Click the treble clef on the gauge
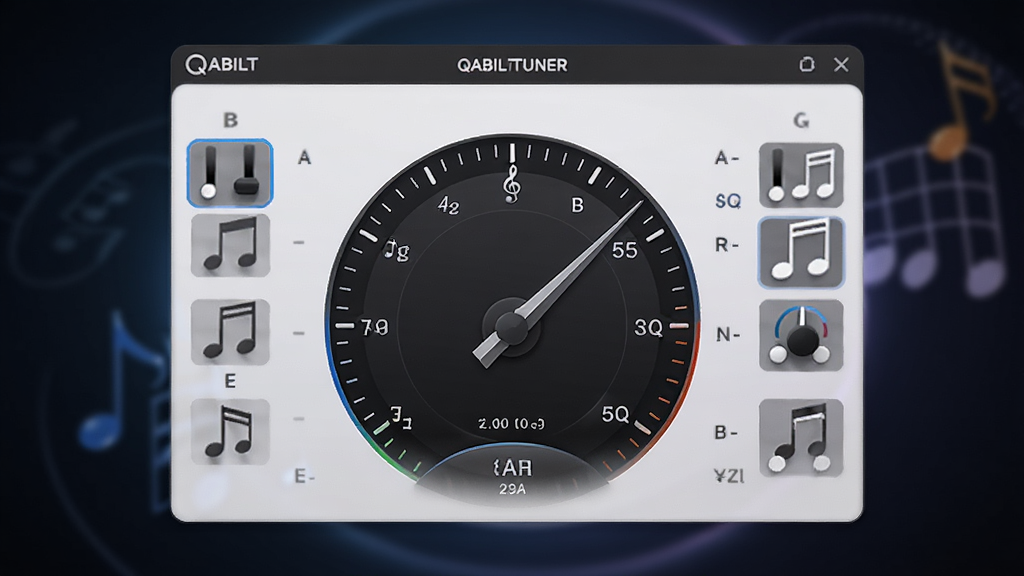 (x=512, y=184)
